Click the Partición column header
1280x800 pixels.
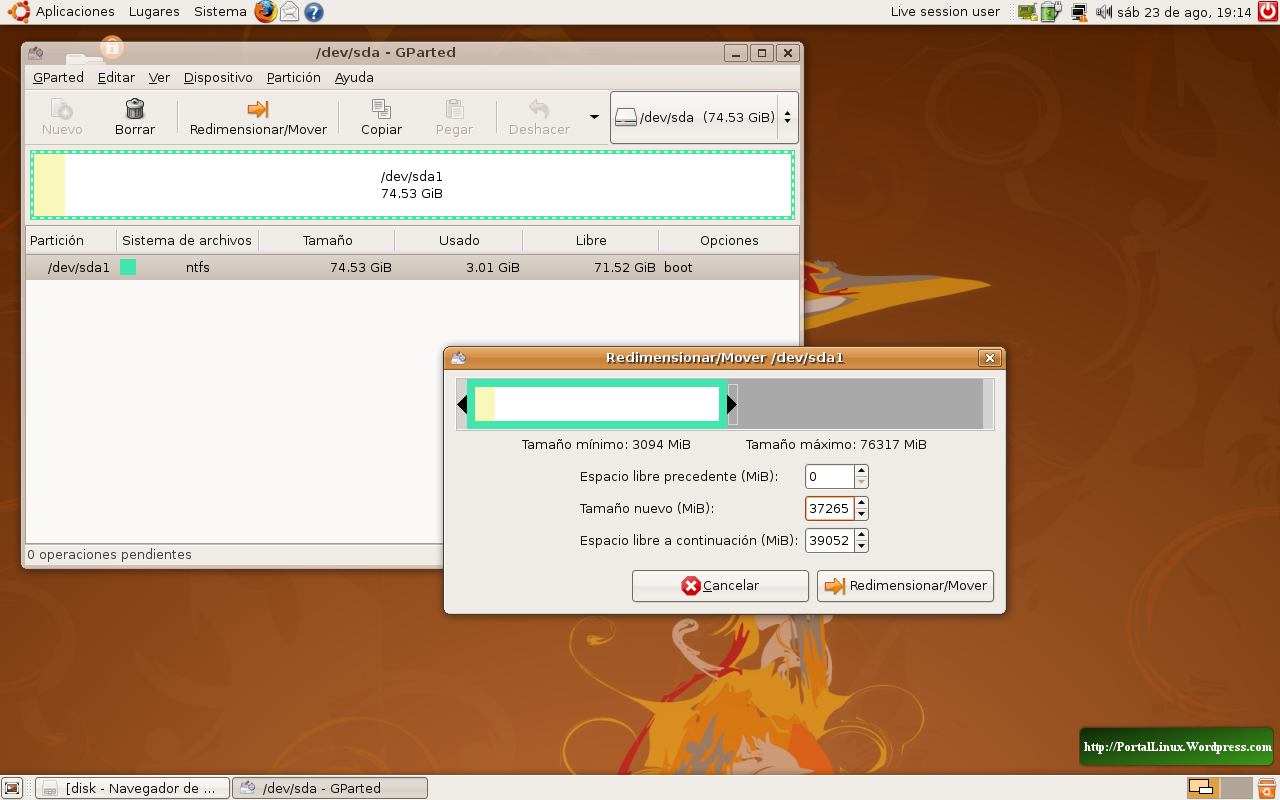[x=71, y=240]
